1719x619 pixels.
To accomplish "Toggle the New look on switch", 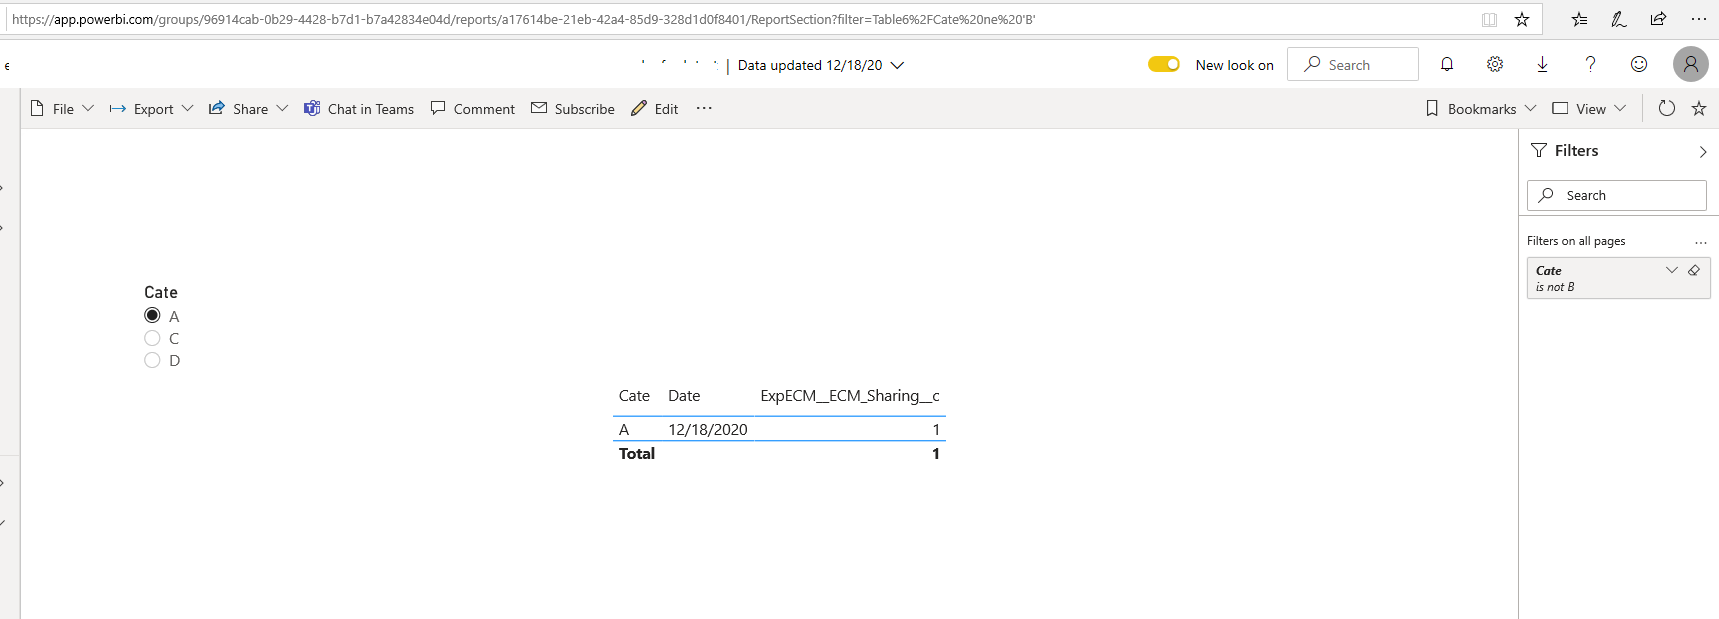I will pos(1164,64).
